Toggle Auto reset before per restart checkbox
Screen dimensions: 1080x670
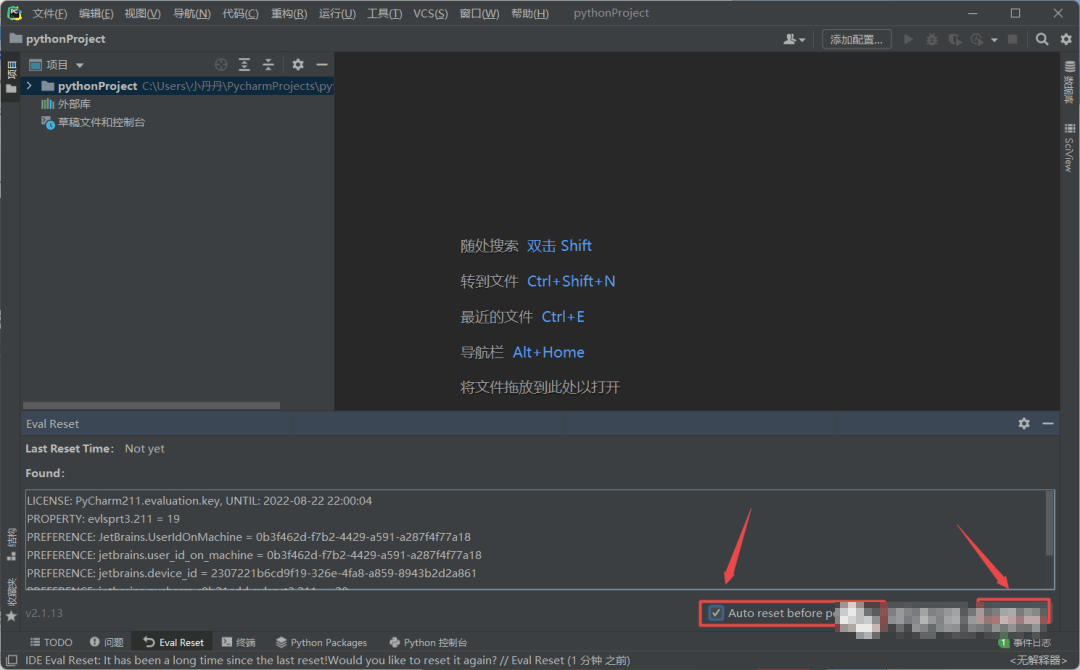coord(716,613)
